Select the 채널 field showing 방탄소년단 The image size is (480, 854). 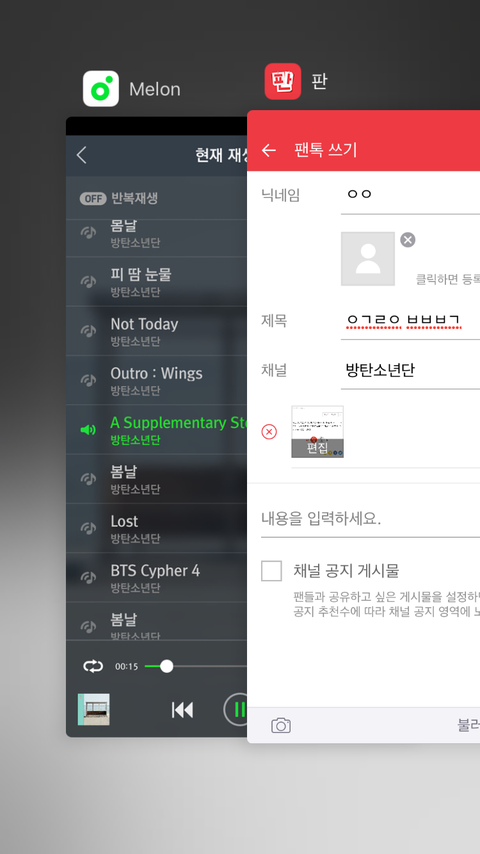(410, 370)
